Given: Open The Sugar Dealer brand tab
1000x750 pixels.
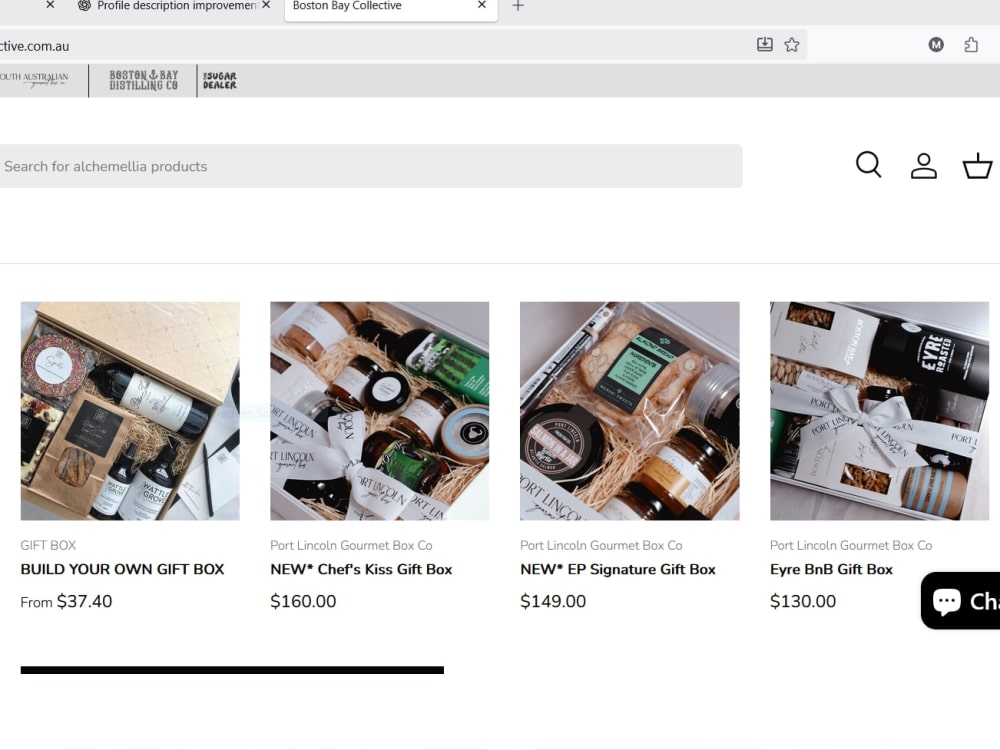Looking at the screenshot, I should tap(219, 80).
